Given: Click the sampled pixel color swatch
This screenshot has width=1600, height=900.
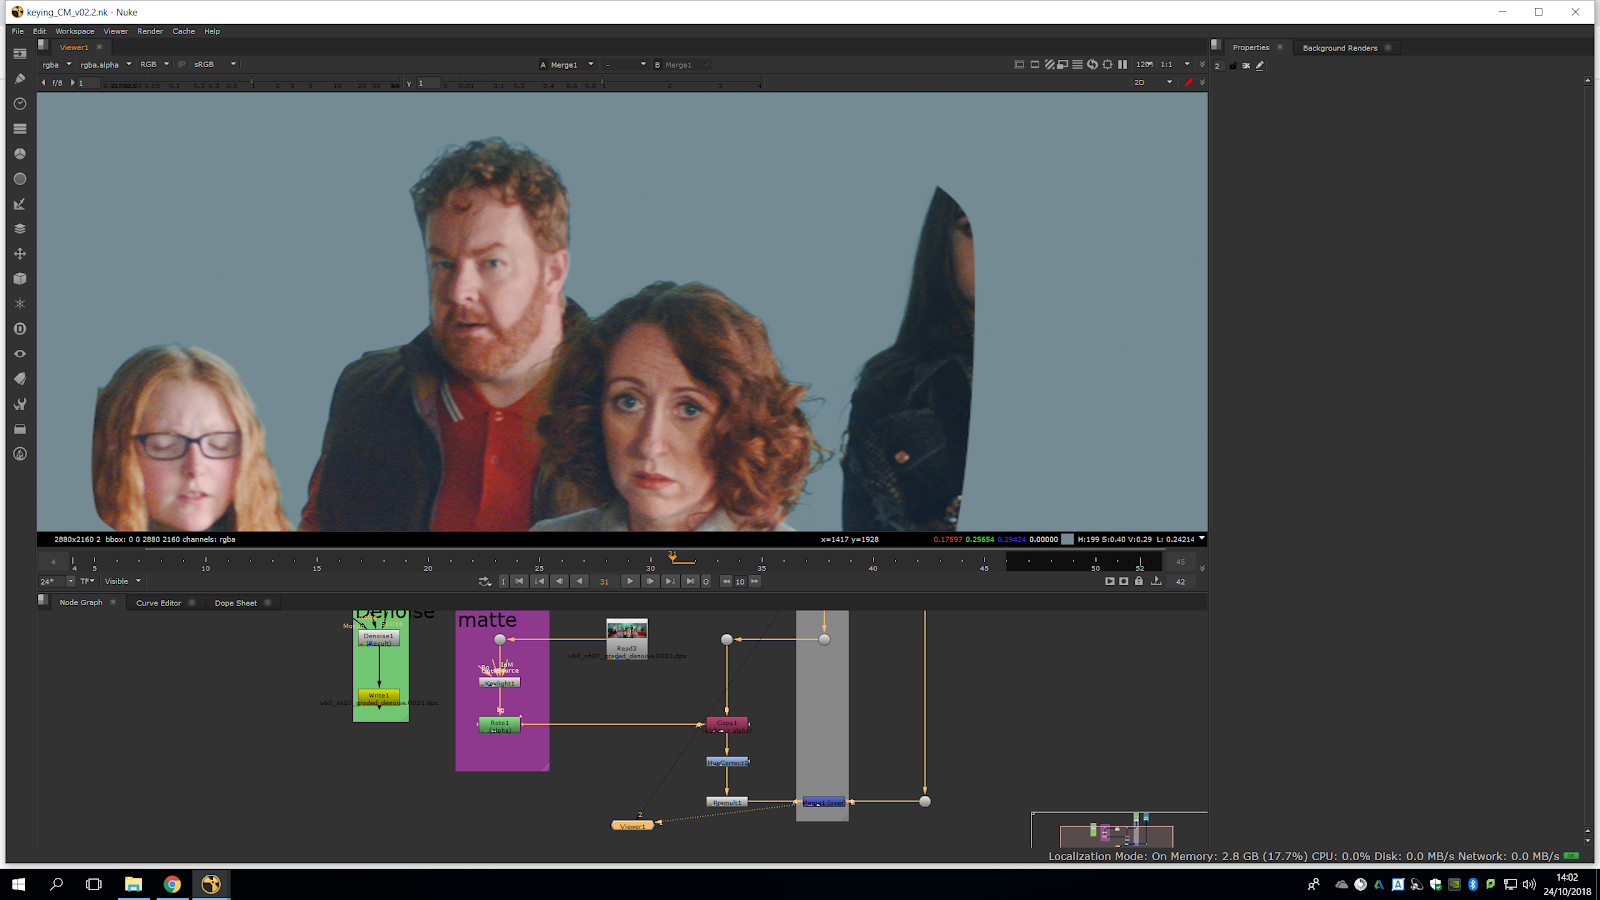Looking at the screenshot, I should pyautogui.click(x=1067, y=539).
